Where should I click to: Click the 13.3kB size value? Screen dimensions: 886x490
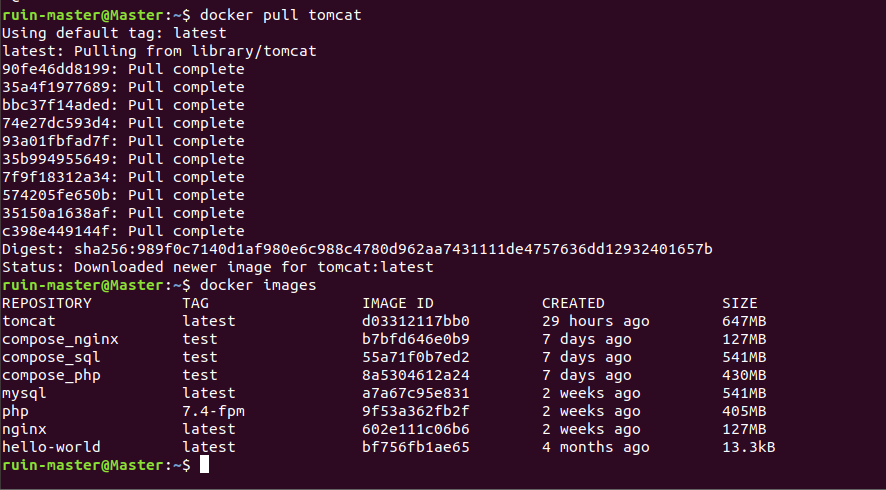749,447
